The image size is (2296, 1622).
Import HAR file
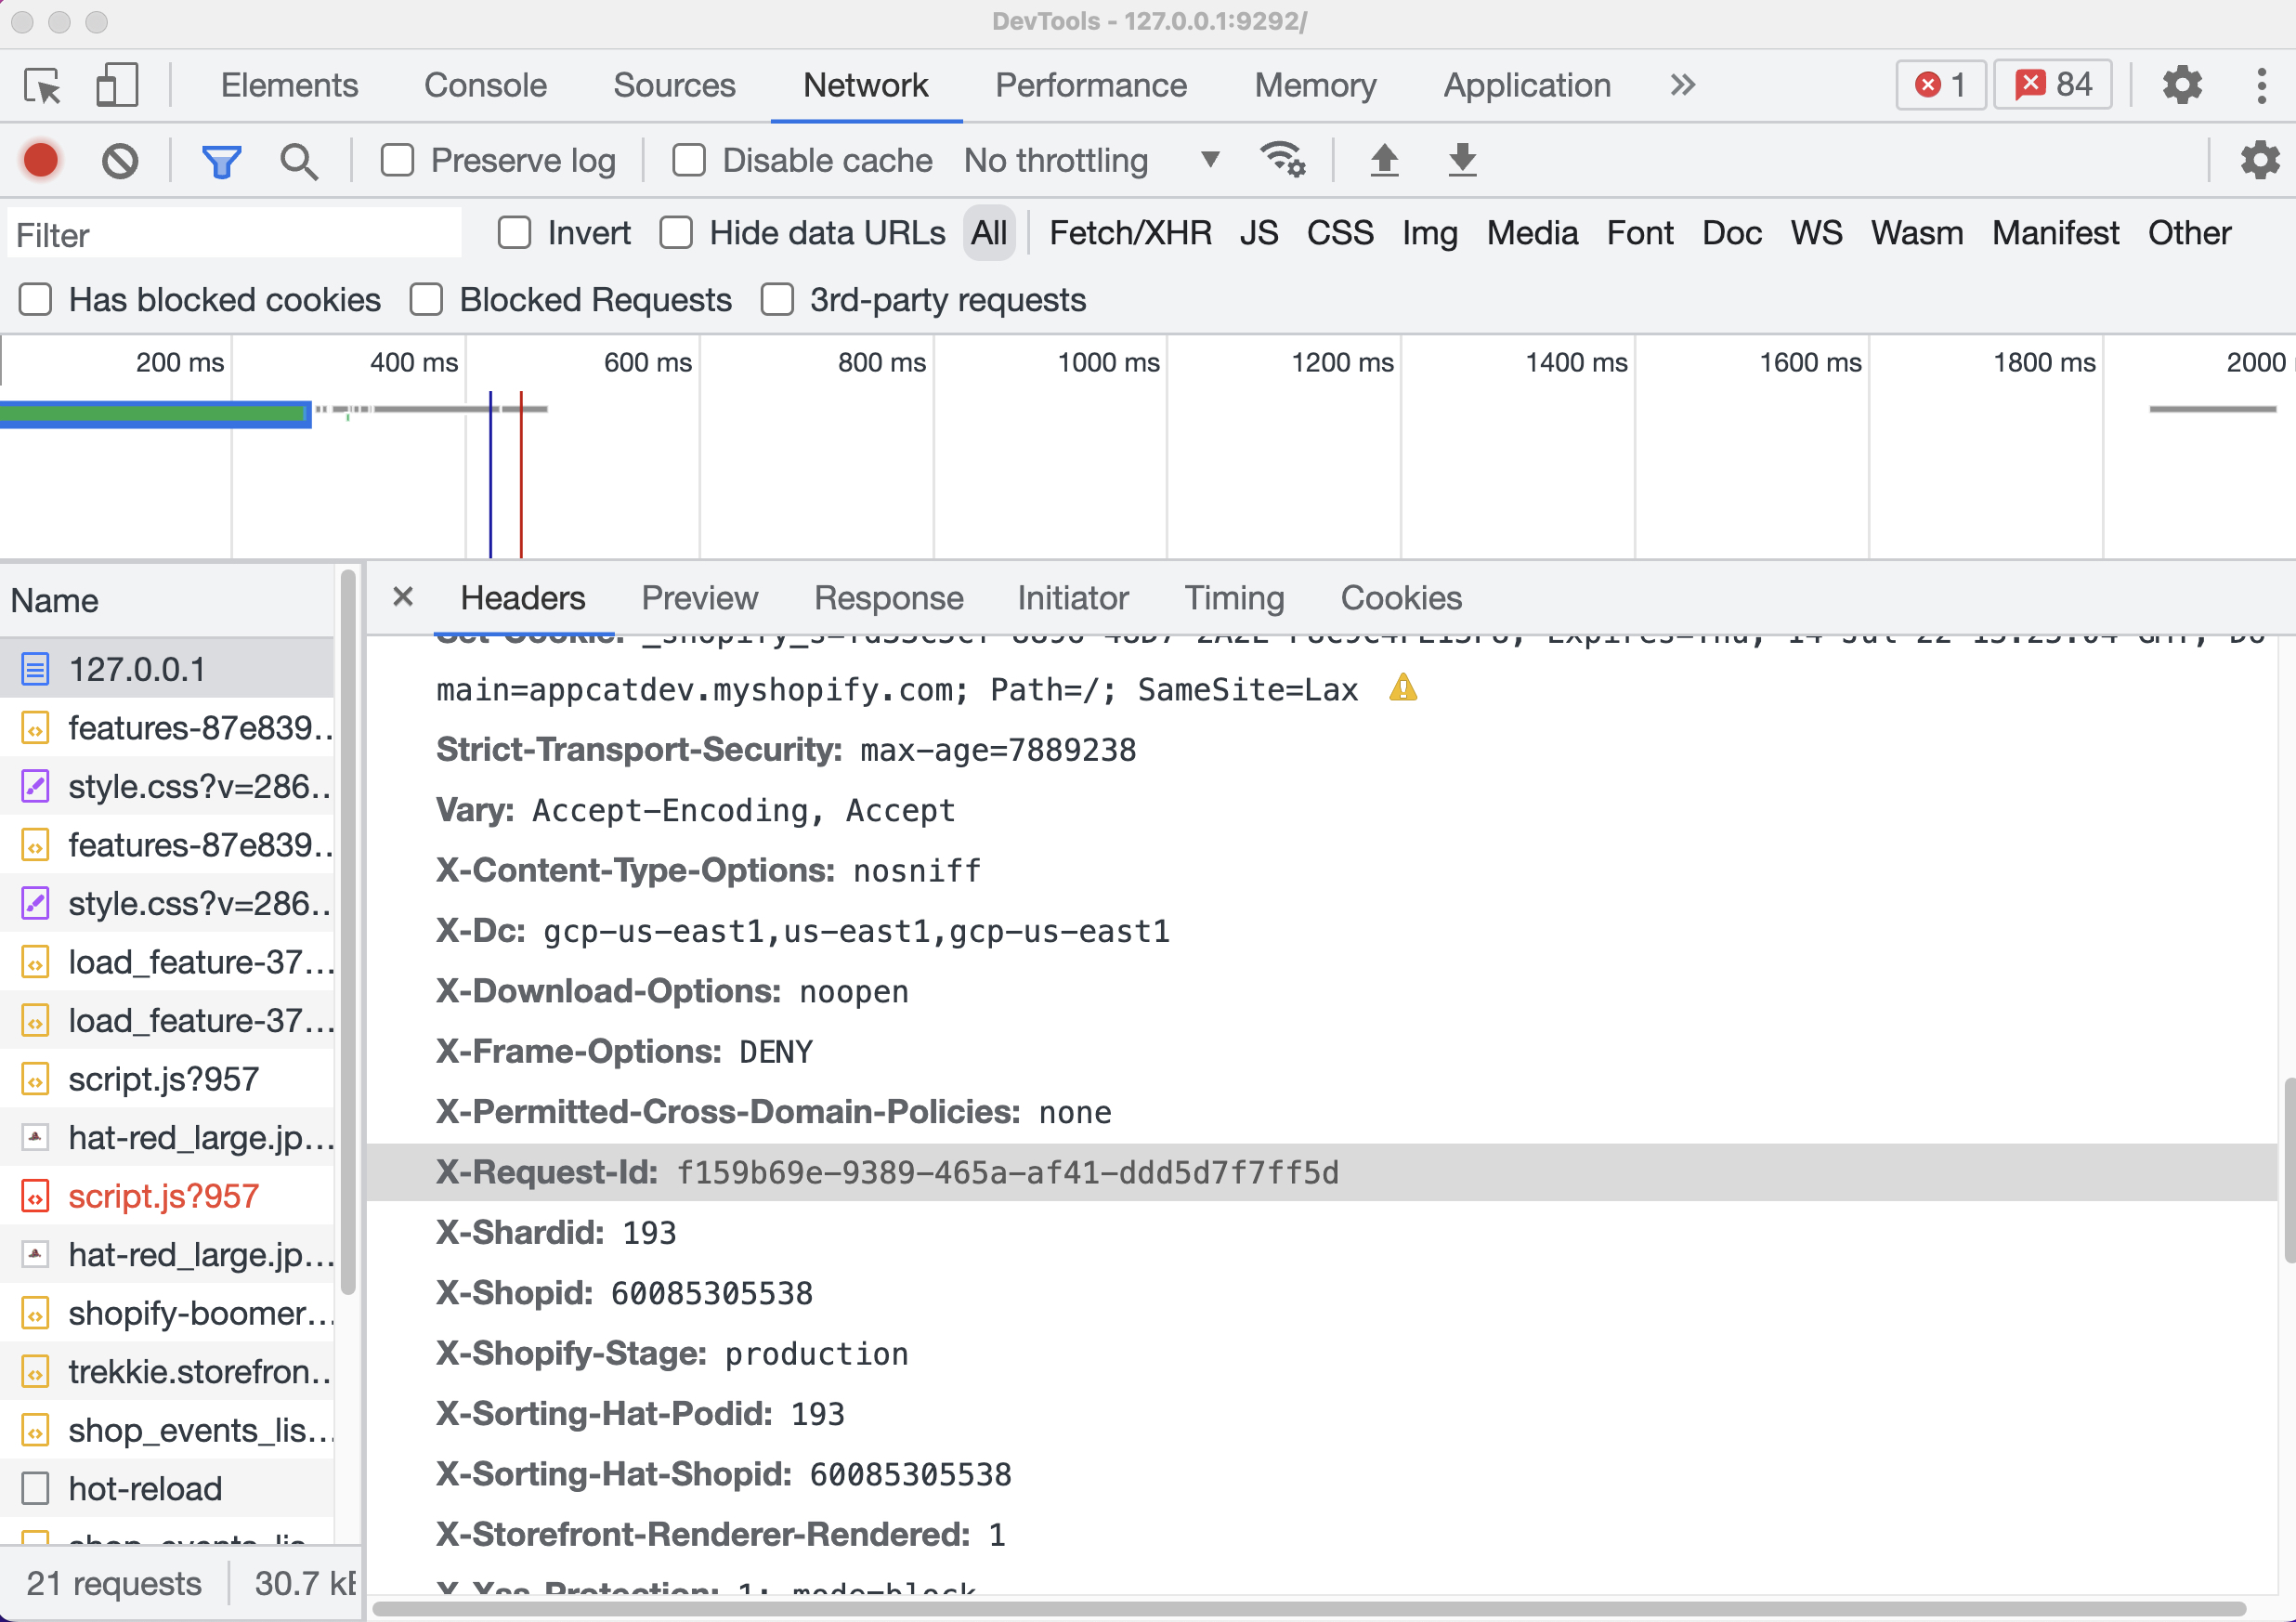(1384, 160)
